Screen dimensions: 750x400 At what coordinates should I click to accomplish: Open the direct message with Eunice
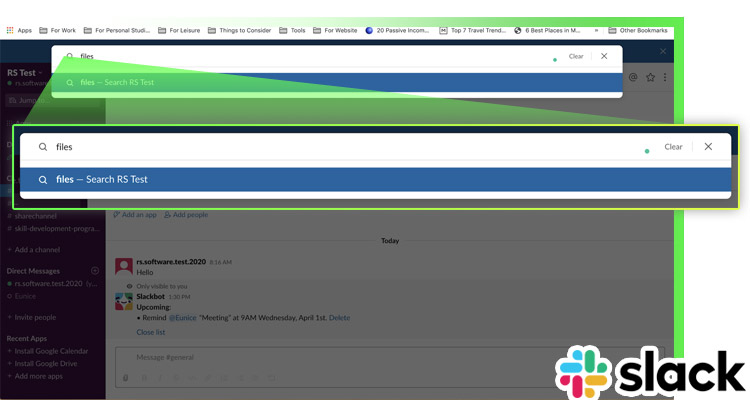point(22,296)
